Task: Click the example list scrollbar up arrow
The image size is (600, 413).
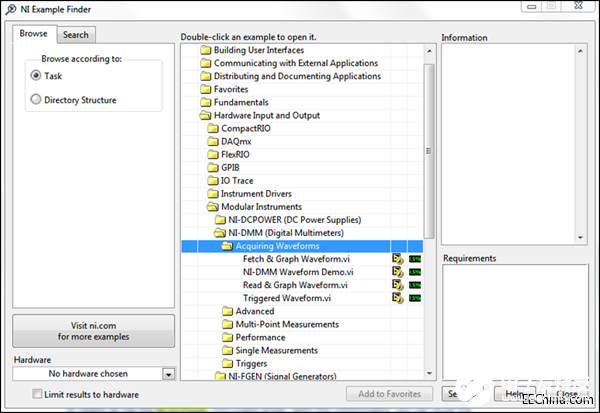Action: pyautogui.click(x=429, y=51)
